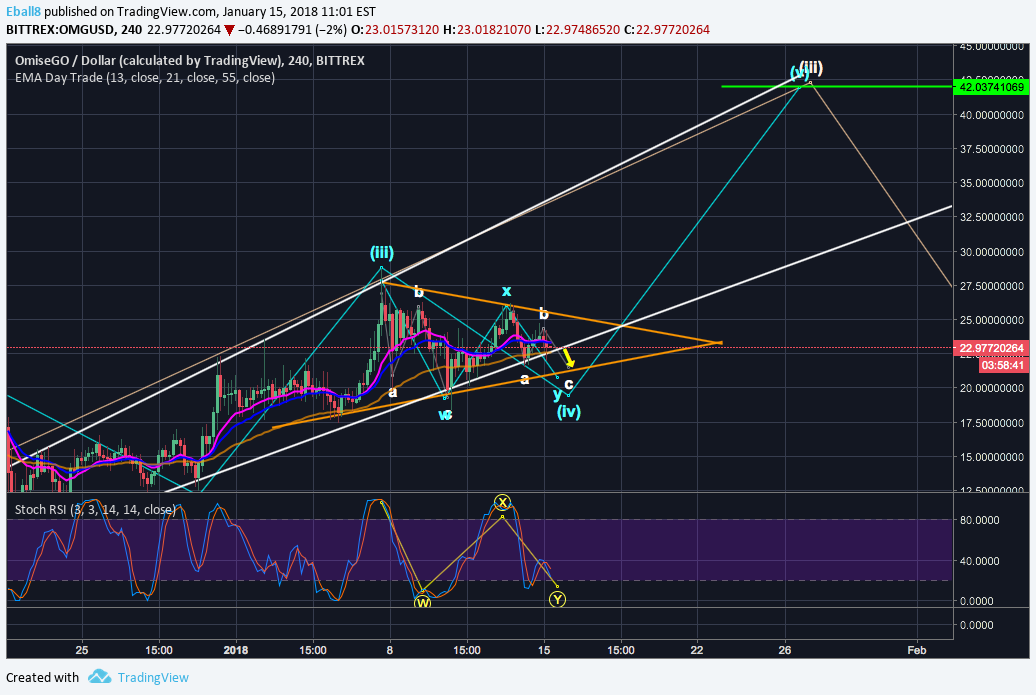Click the BITTREX:OMGUSD symbol ticker
1036x695 pixels.
click(x=61, y=30)
